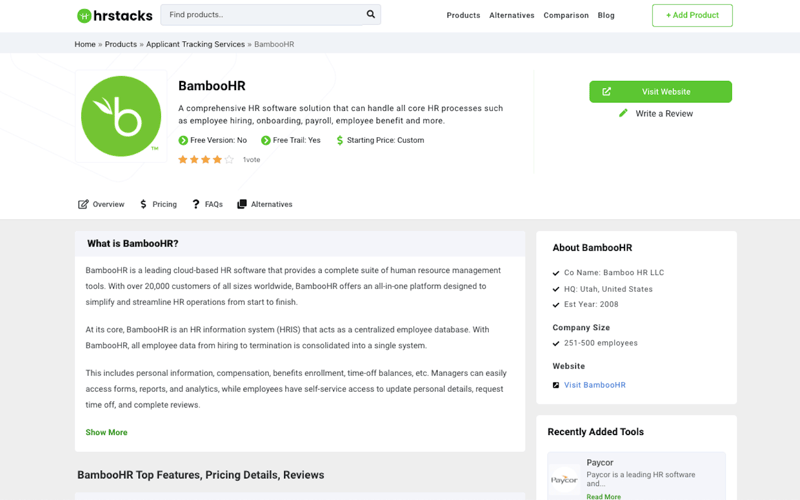Click the pencil icon beside Write a Review
Image resolution: width=800 pixels, height=500 pixels.
click(x=623, y=113)
